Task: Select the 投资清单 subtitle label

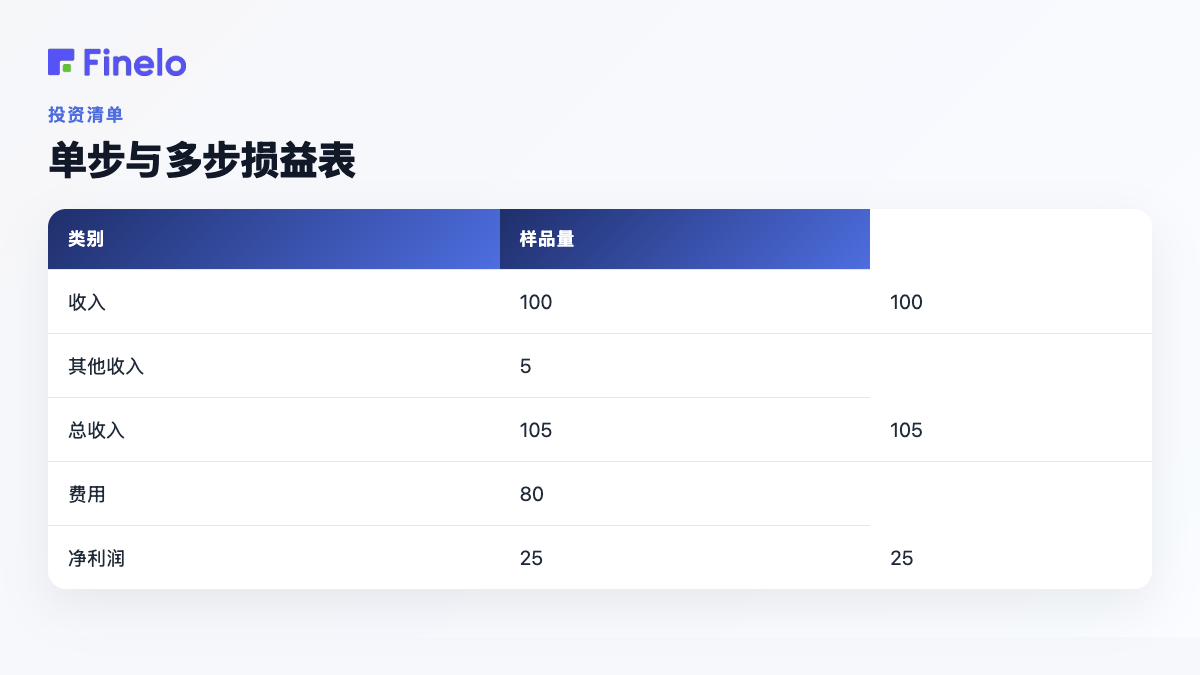Action: [x=85, y=115]
